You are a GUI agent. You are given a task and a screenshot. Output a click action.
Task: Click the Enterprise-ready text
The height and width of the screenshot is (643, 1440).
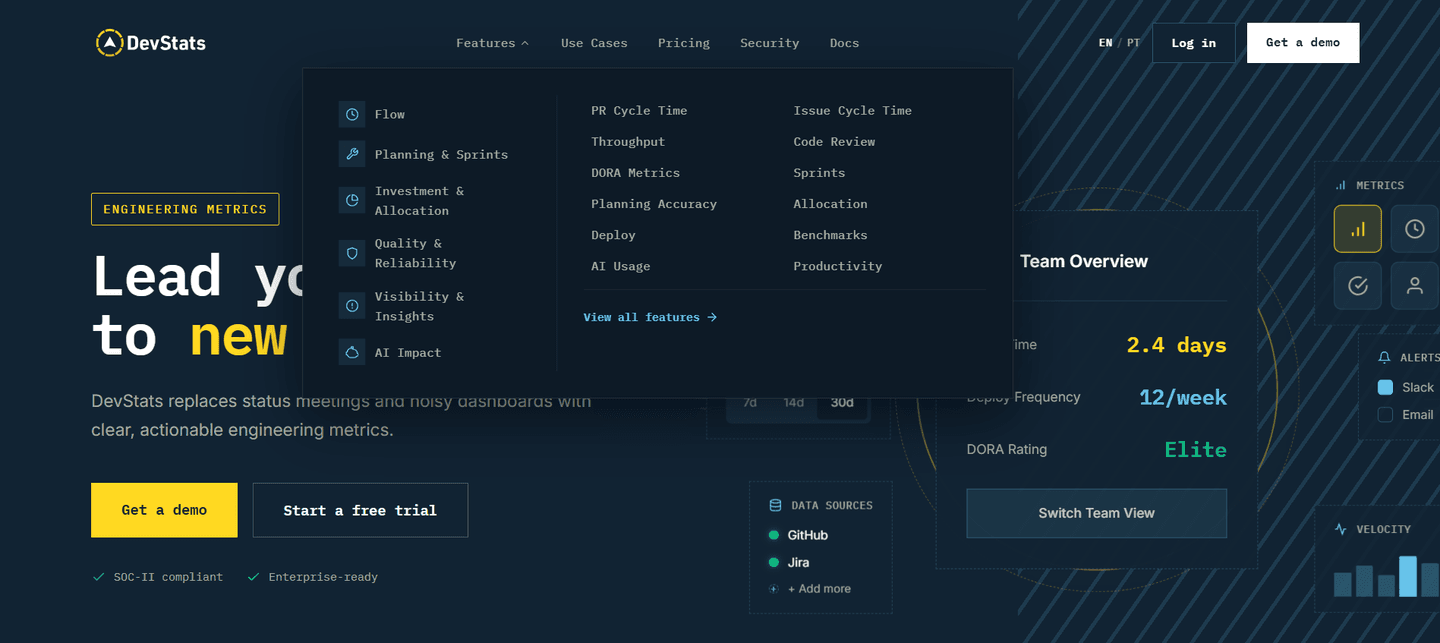pos(323,577)
